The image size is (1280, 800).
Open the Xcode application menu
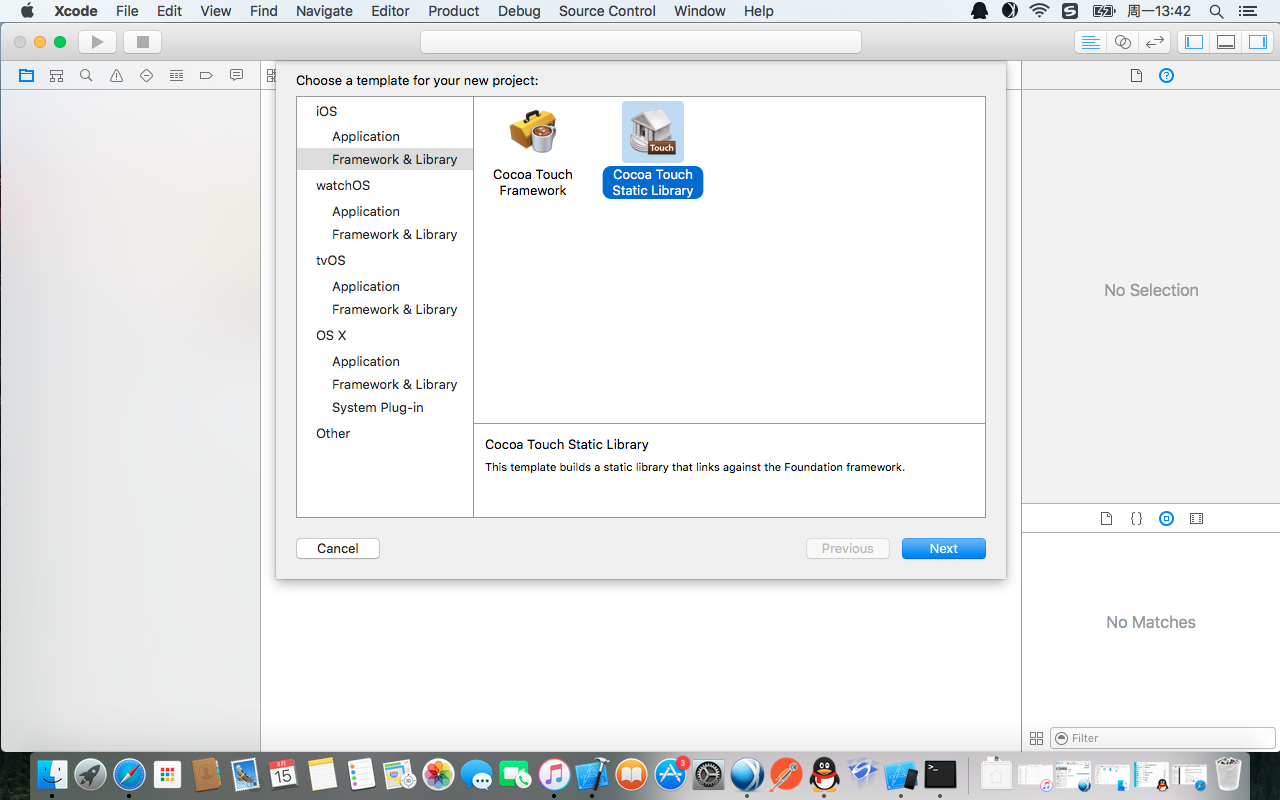[76, 11]
